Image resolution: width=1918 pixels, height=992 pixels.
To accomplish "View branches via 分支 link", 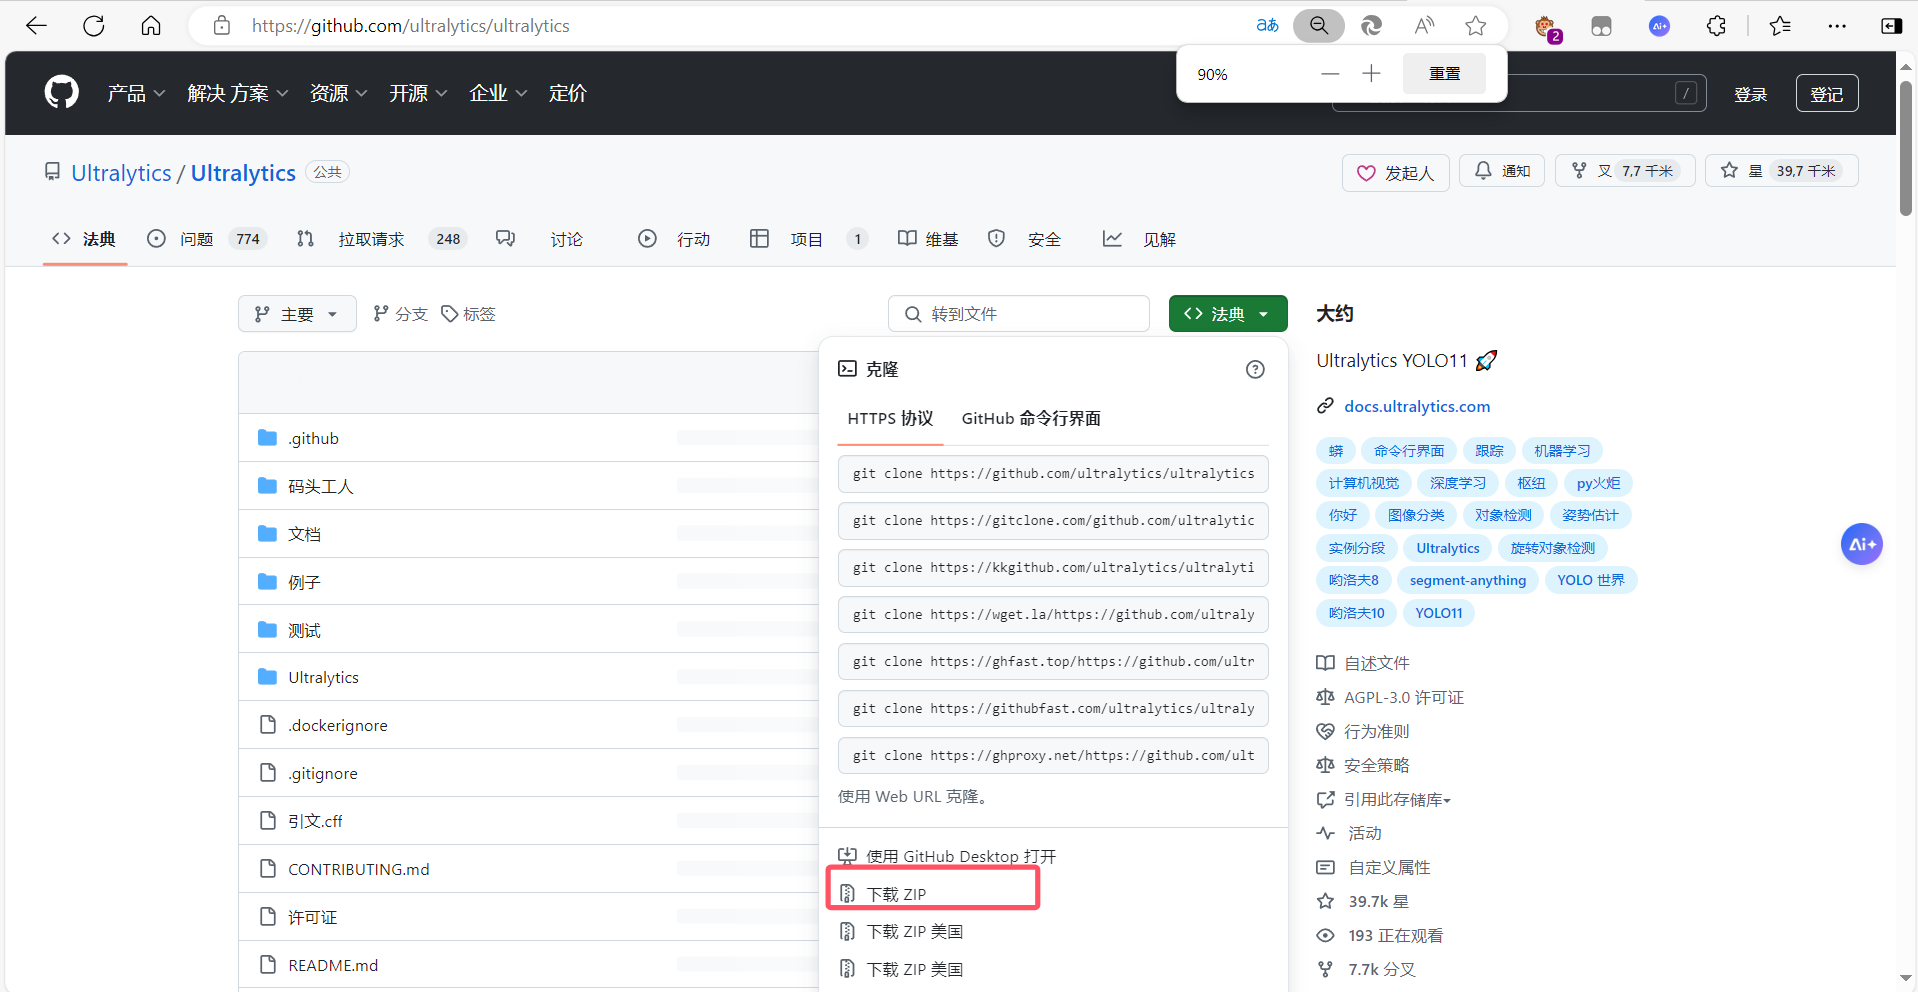I will [x=400, y=314].
